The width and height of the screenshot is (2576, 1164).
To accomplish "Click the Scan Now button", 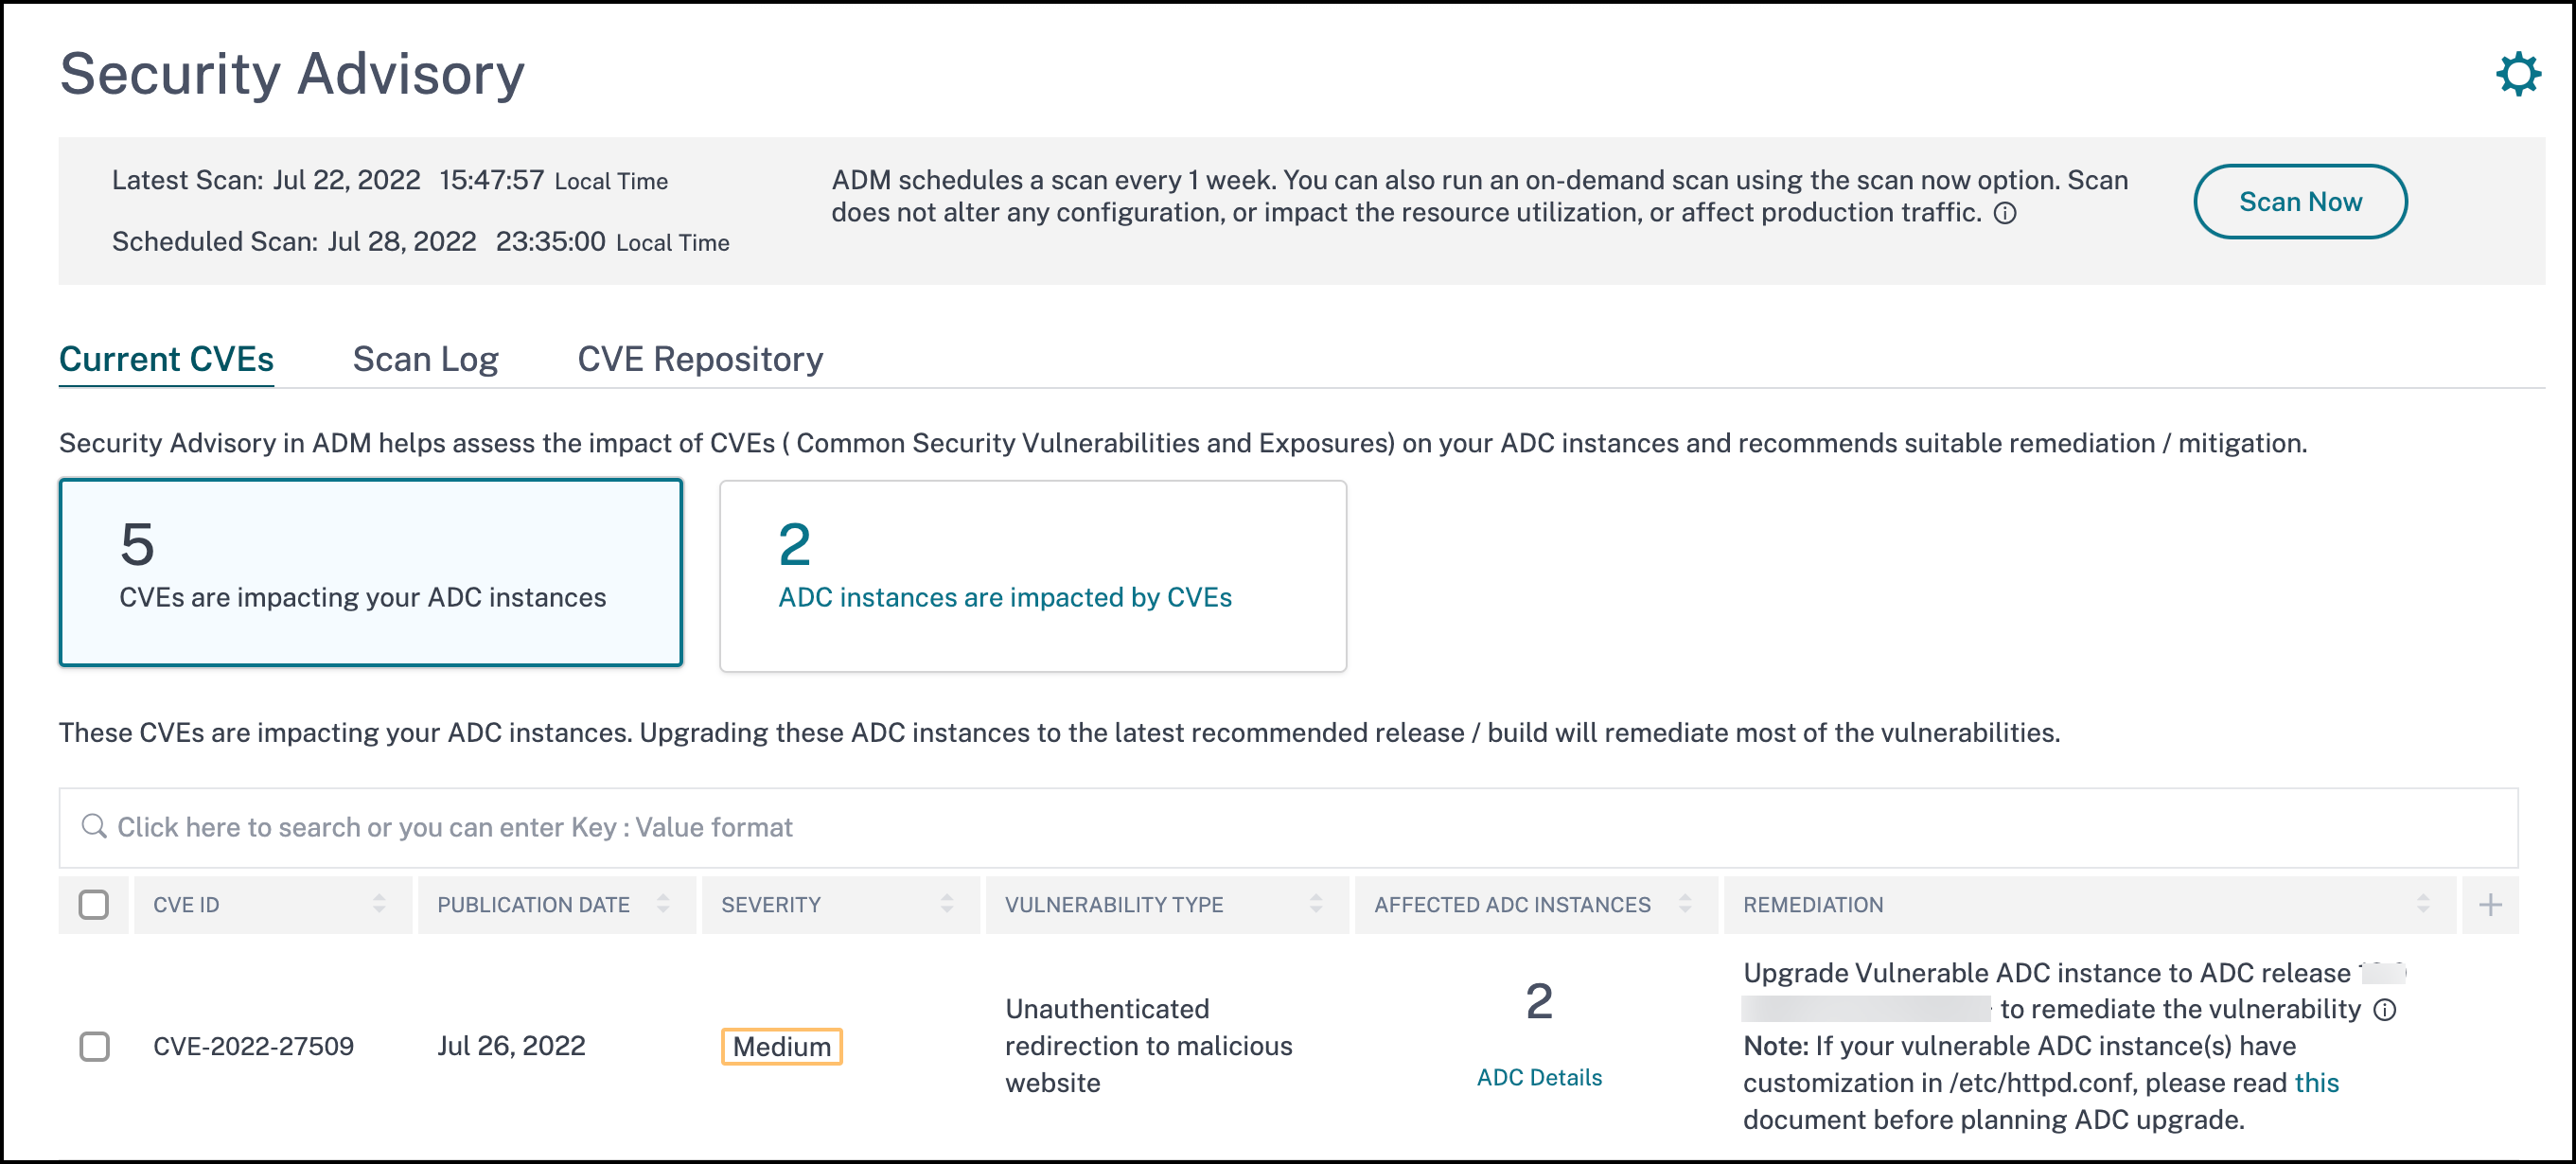I will tap(2299, 202).
